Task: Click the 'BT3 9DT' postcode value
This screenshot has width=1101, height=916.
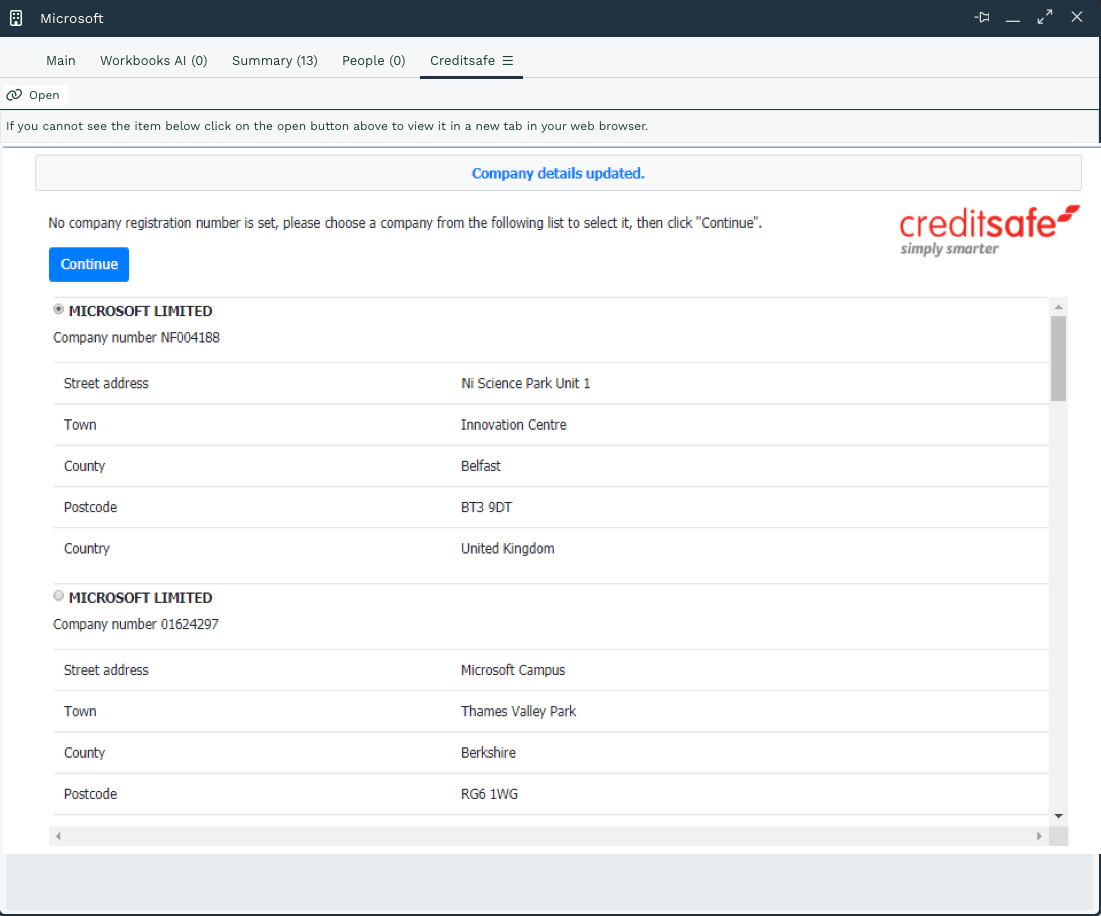Action: pyautogui.click(x=486, y=507)
